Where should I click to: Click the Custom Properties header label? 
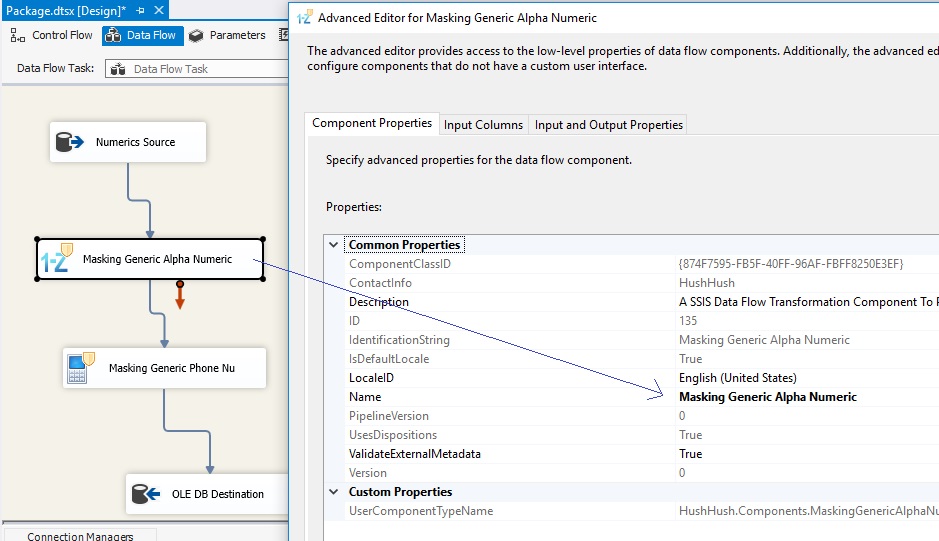click(x=401, y=491)
